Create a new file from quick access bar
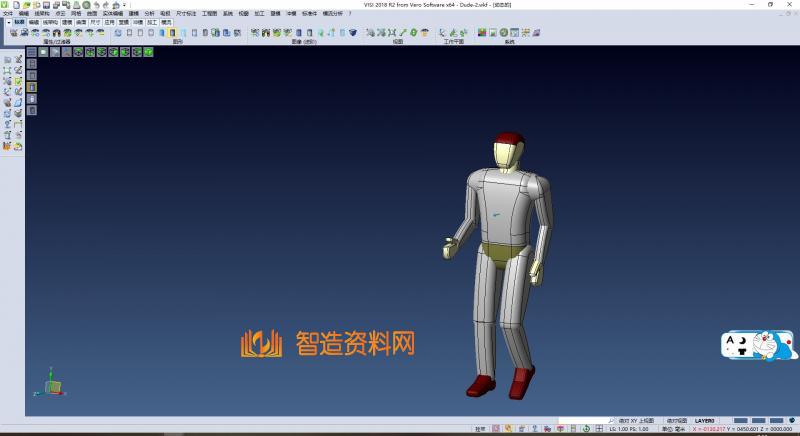Screen dimensions: 800x436 point(16,5)
